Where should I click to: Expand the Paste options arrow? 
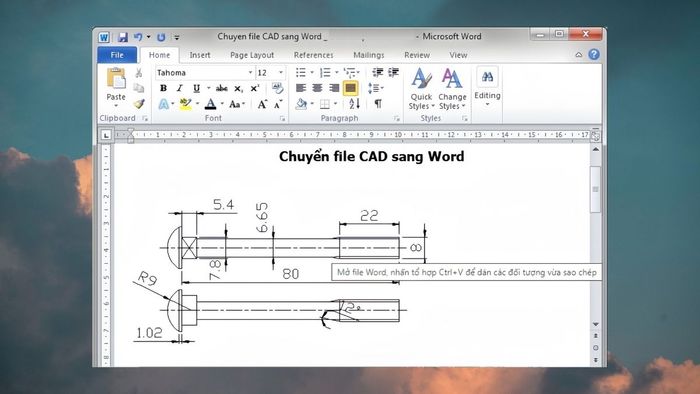click(x=116, y=106)
